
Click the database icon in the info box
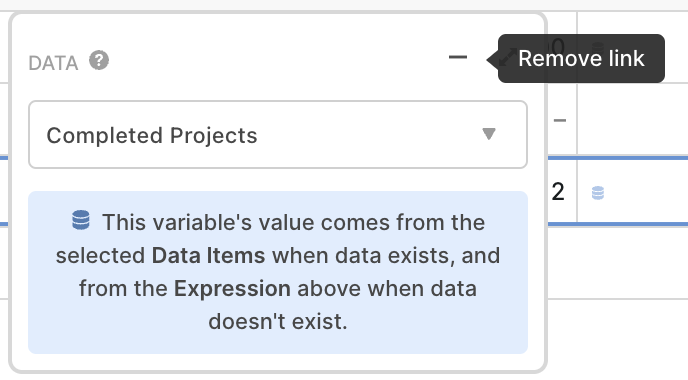tap(81, 220)
